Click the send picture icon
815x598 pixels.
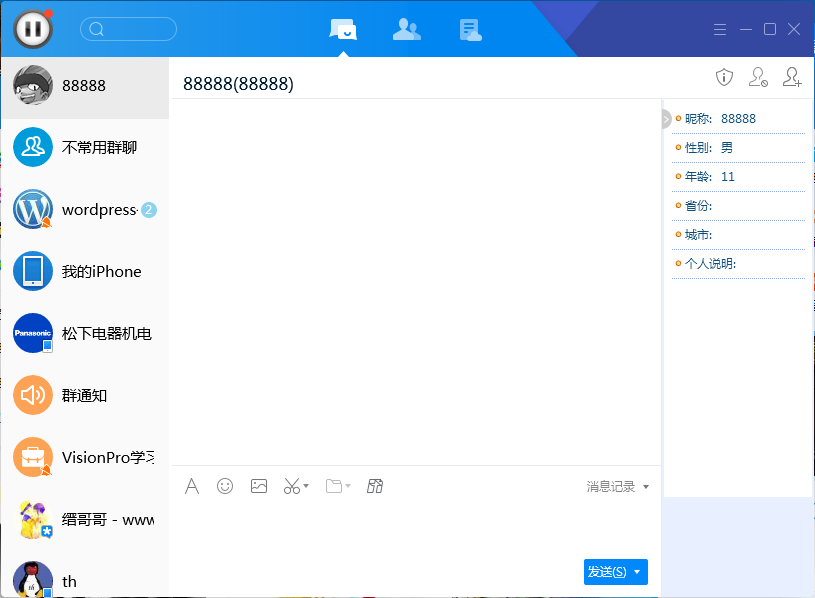[259, 486]
